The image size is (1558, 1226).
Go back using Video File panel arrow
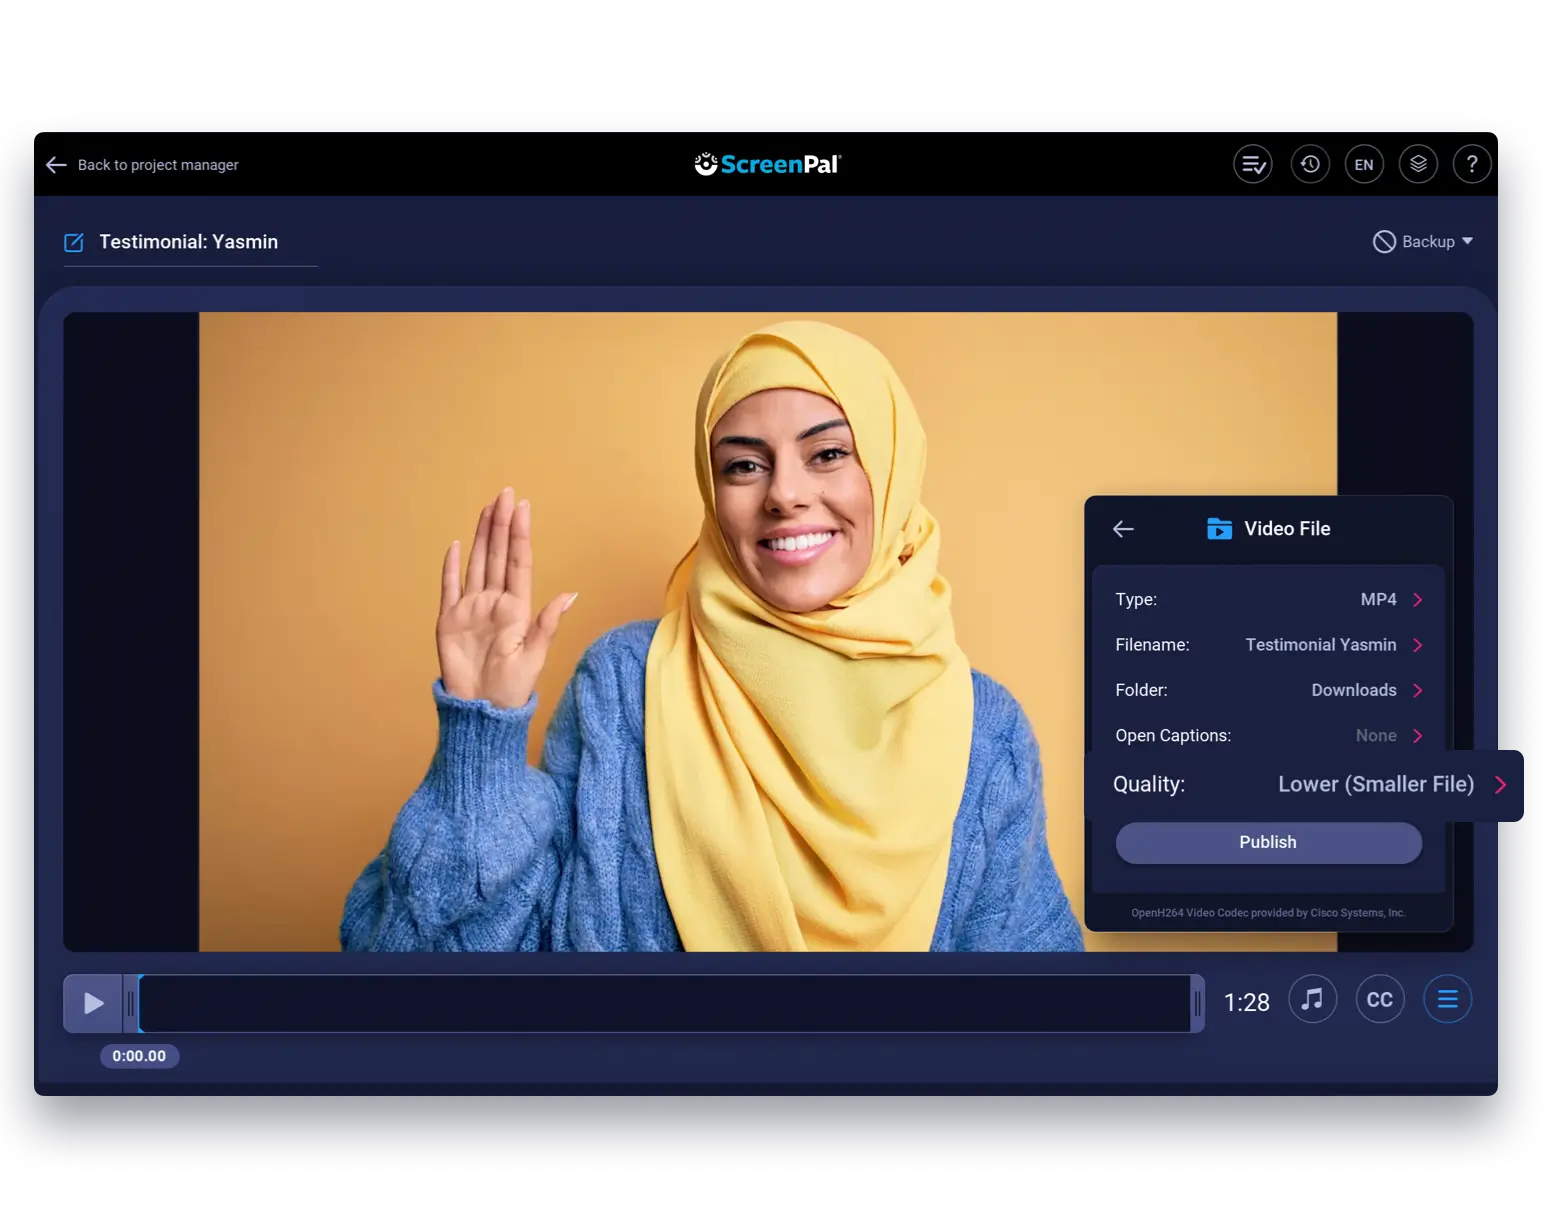1123,529
